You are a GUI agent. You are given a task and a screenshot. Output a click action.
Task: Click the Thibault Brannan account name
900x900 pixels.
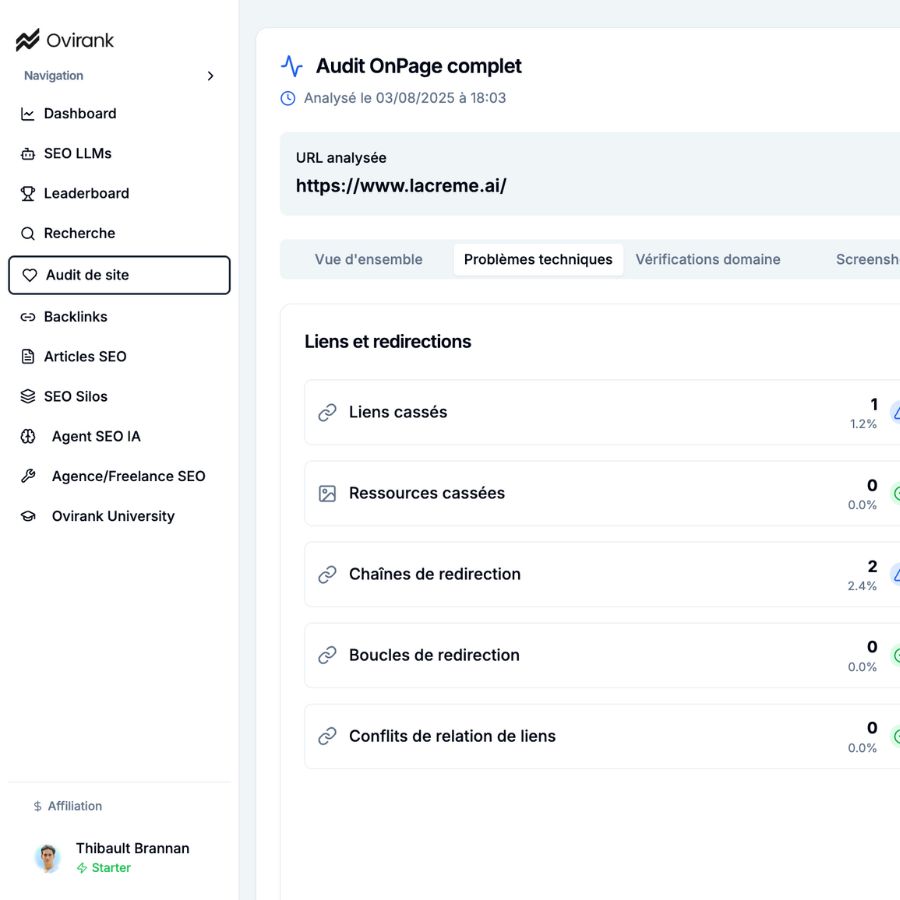click(x=133, y=848)
